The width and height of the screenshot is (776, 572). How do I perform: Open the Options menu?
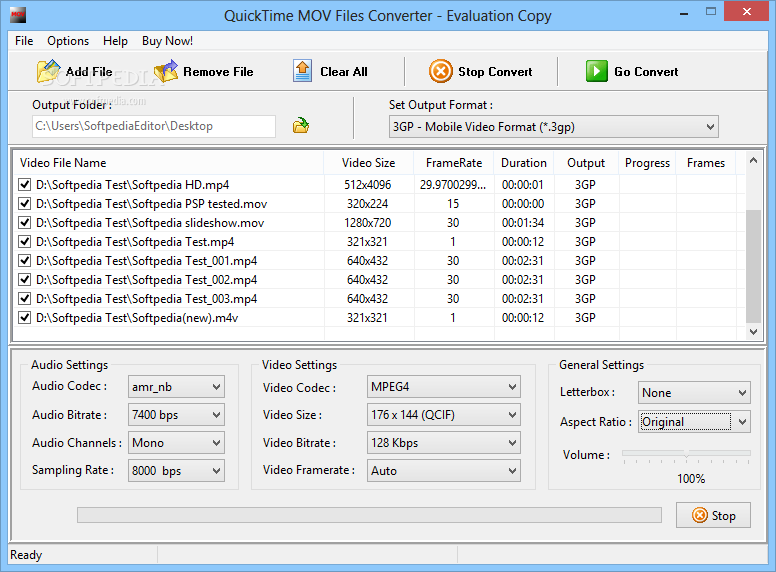pyautogui.click(x=68, y=41)
